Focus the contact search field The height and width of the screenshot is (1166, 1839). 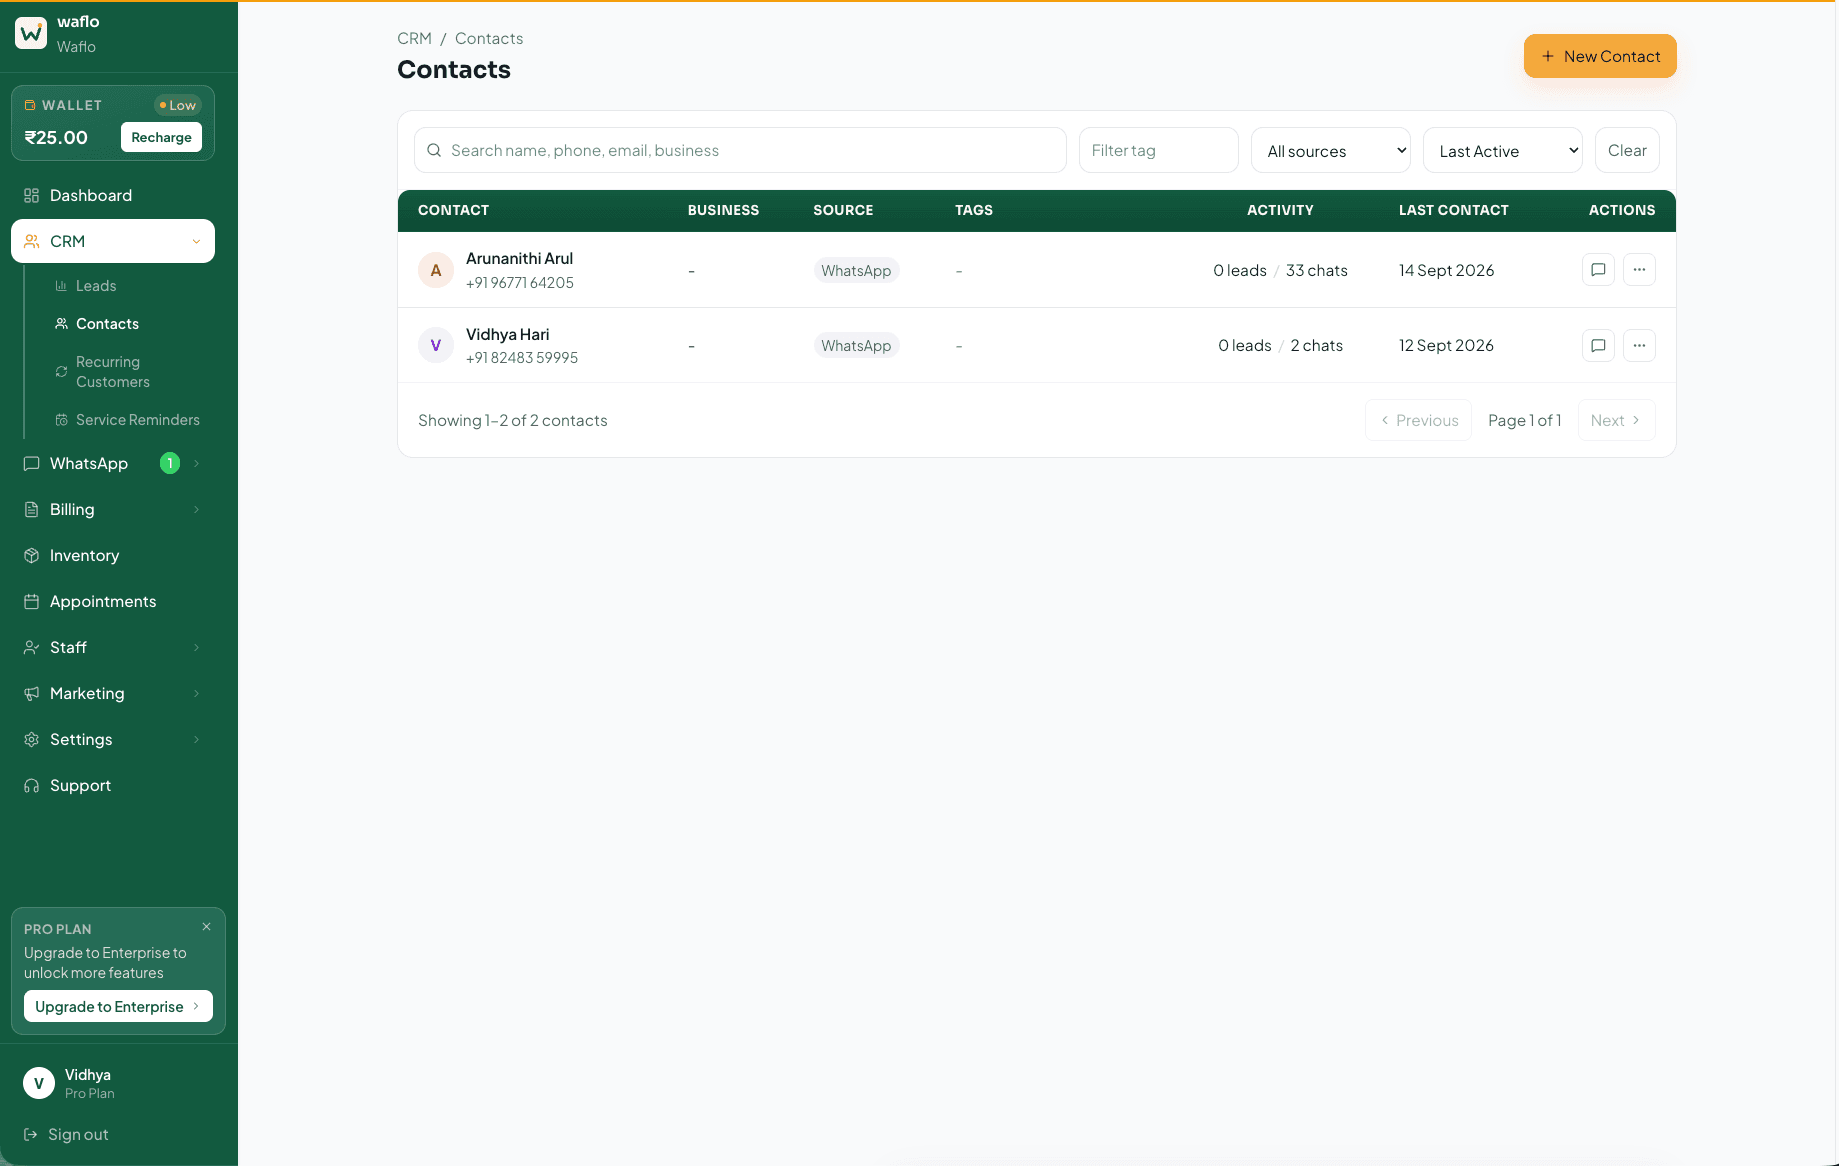740,150
